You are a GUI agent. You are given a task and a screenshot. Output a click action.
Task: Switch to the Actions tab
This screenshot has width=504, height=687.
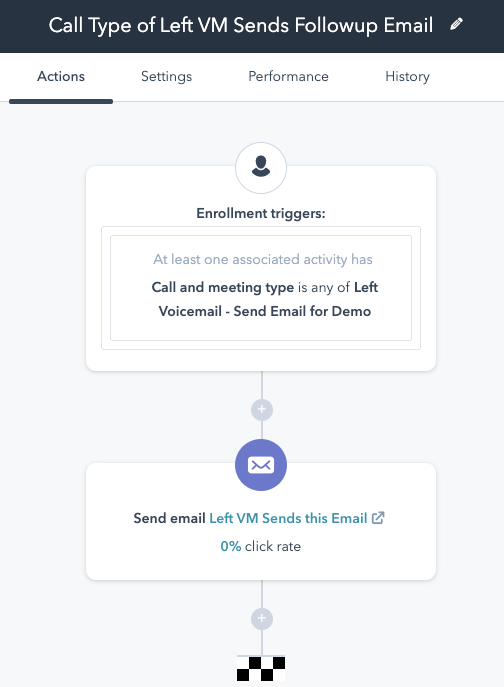tap(61, 76)
